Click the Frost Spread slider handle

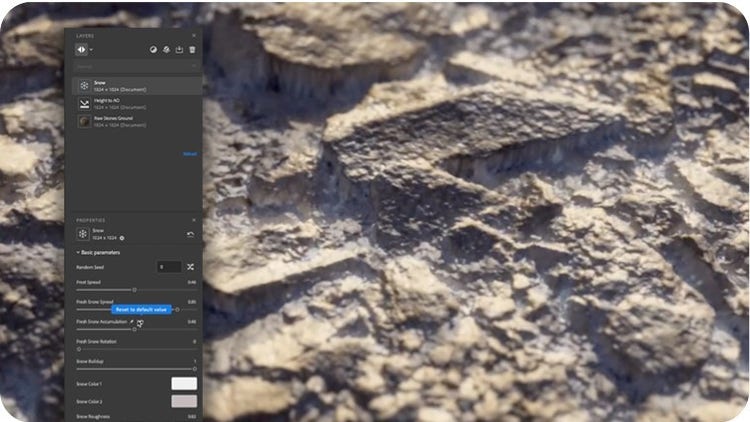click(x=134, y=290)
